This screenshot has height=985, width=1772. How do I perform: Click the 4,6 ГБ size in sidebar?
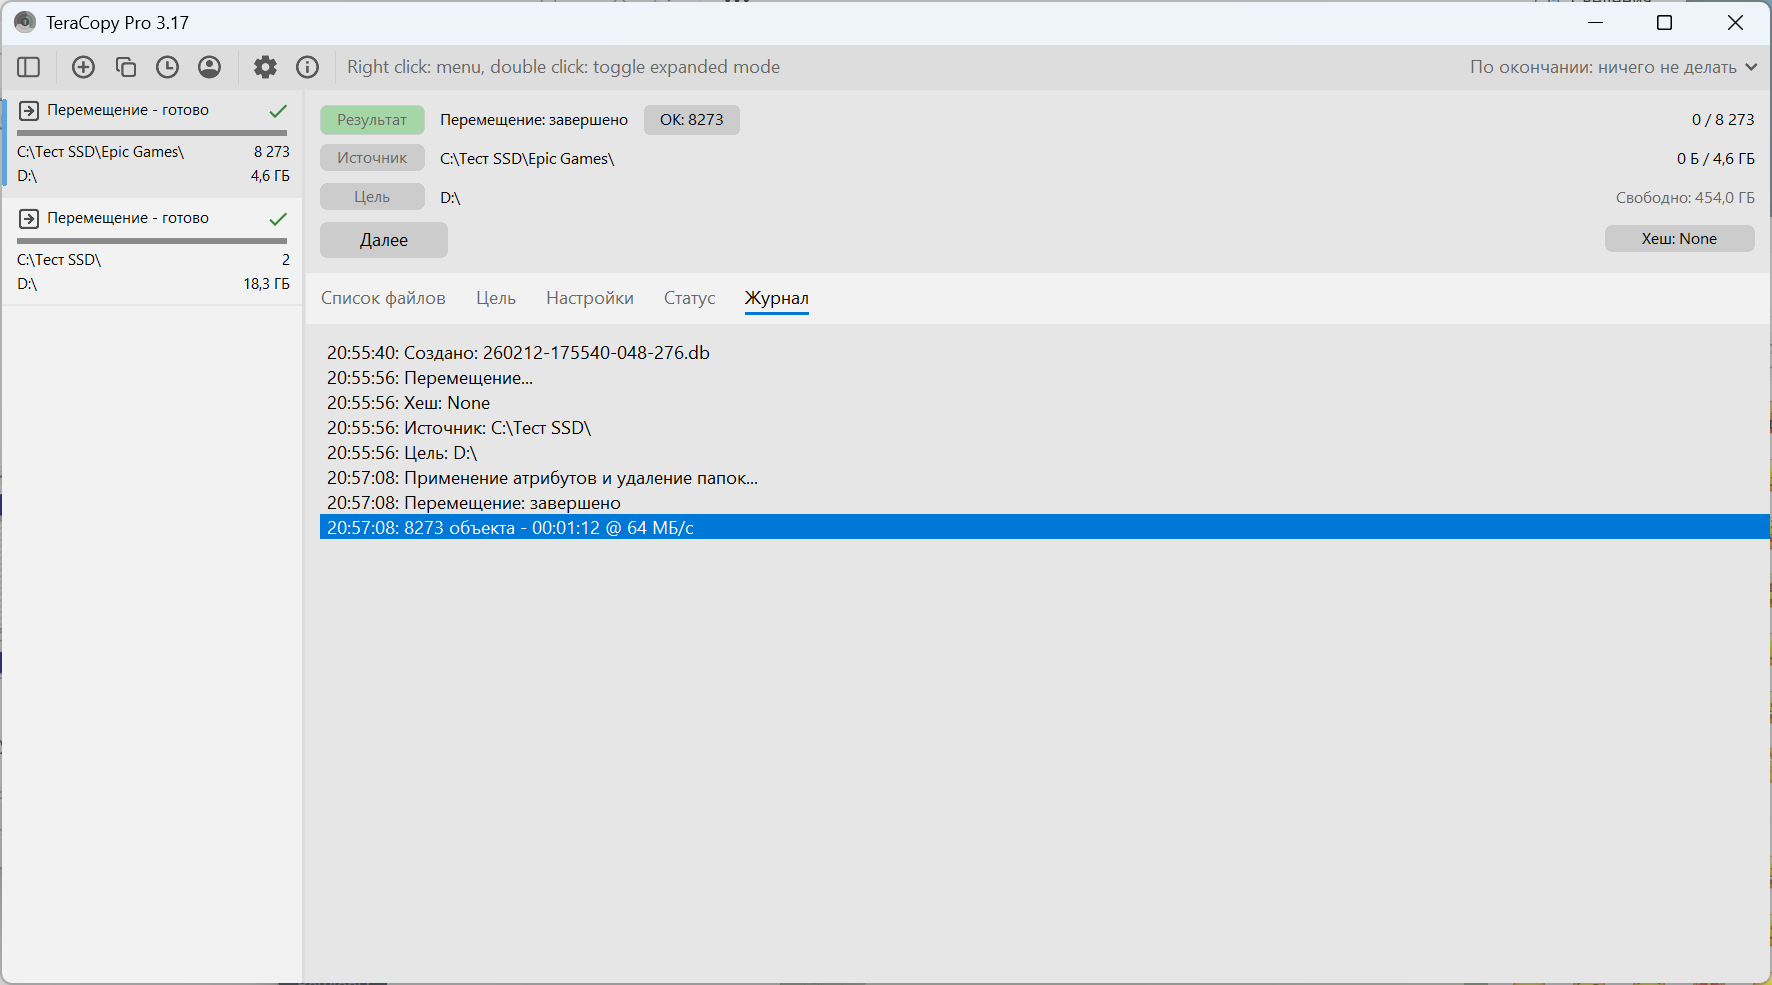click(270, 176)
